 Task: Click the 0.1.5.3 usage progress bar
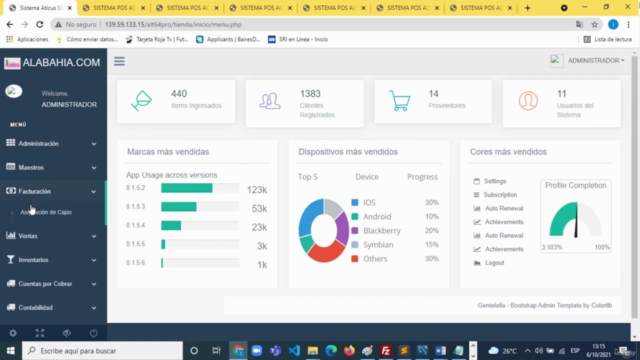click(x=200, y=207)
